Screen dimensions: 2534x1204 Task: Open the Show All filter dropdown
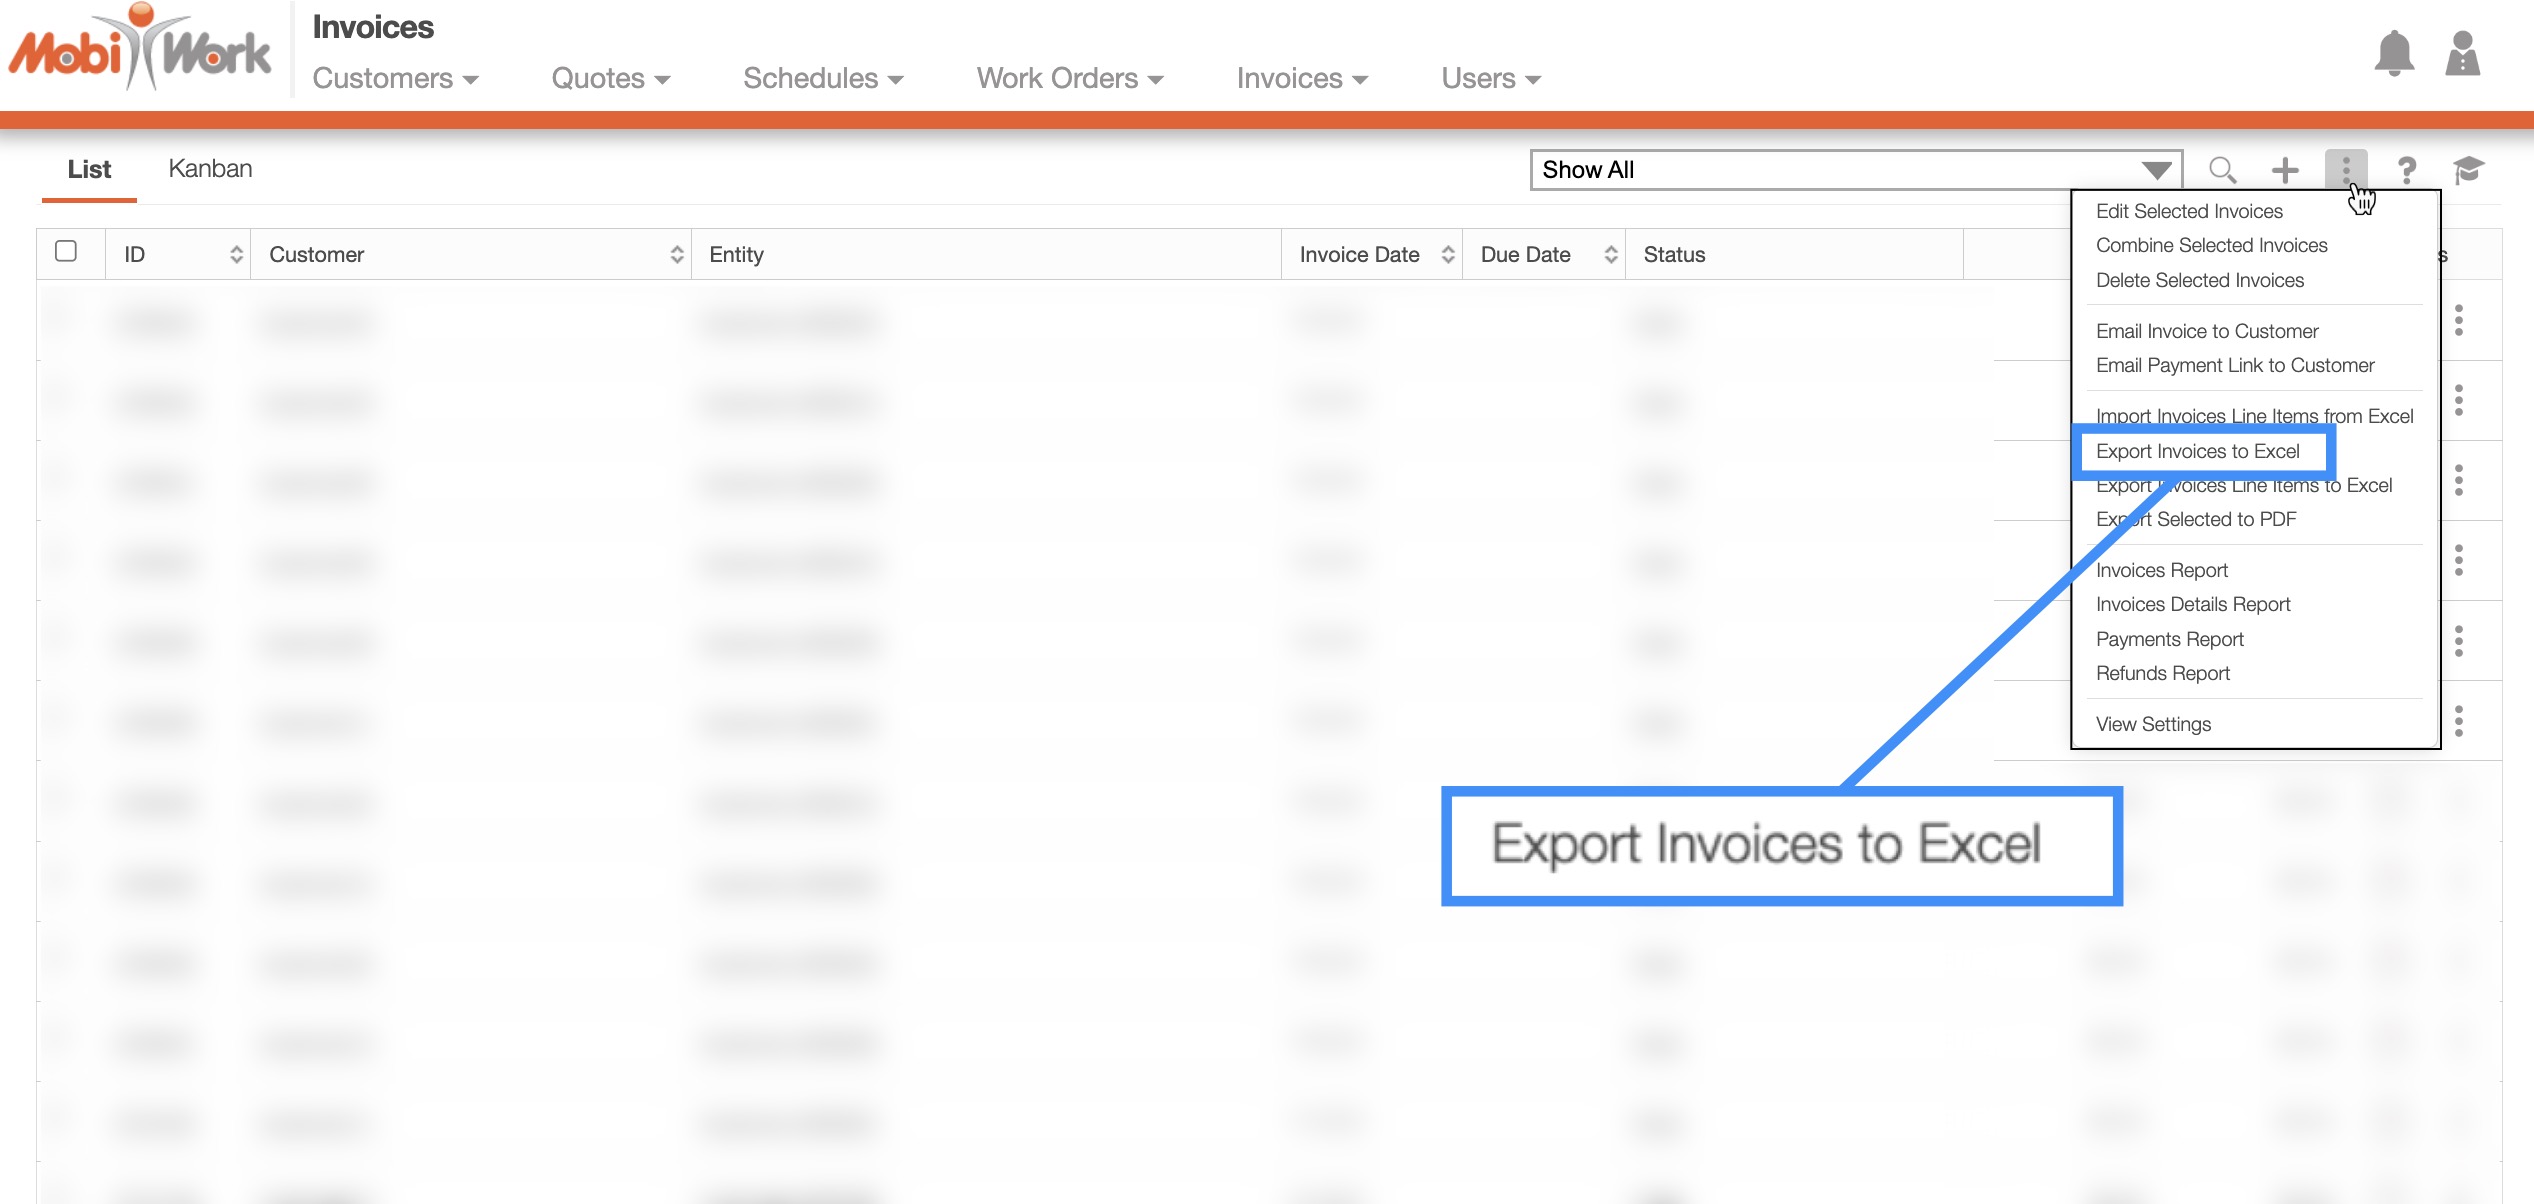1856,170
